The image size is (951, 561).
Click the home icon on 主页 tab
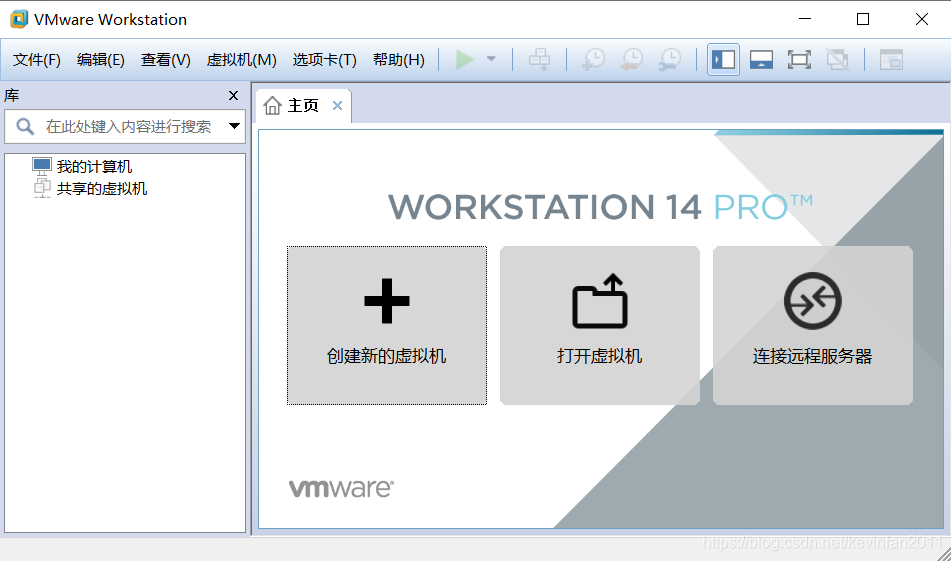click(272, 106)
